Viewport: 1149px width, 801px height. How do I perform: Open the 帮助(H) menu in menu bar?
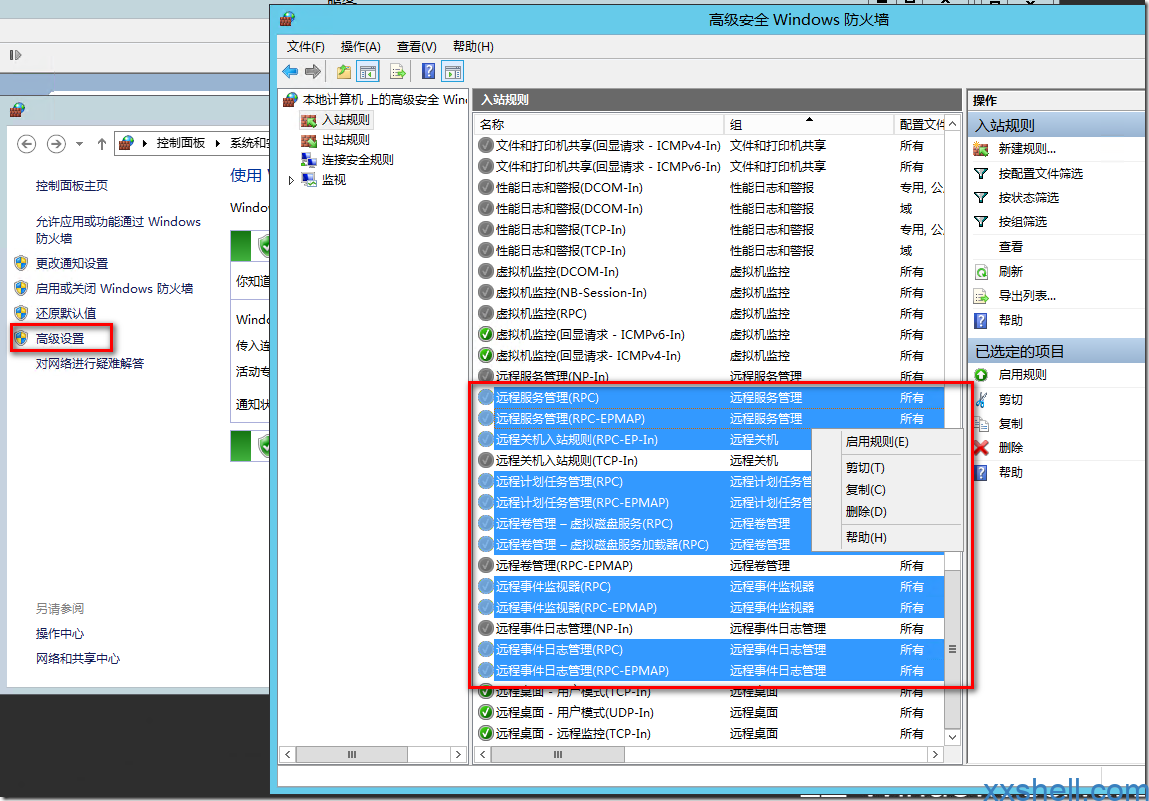click(473, 47)
